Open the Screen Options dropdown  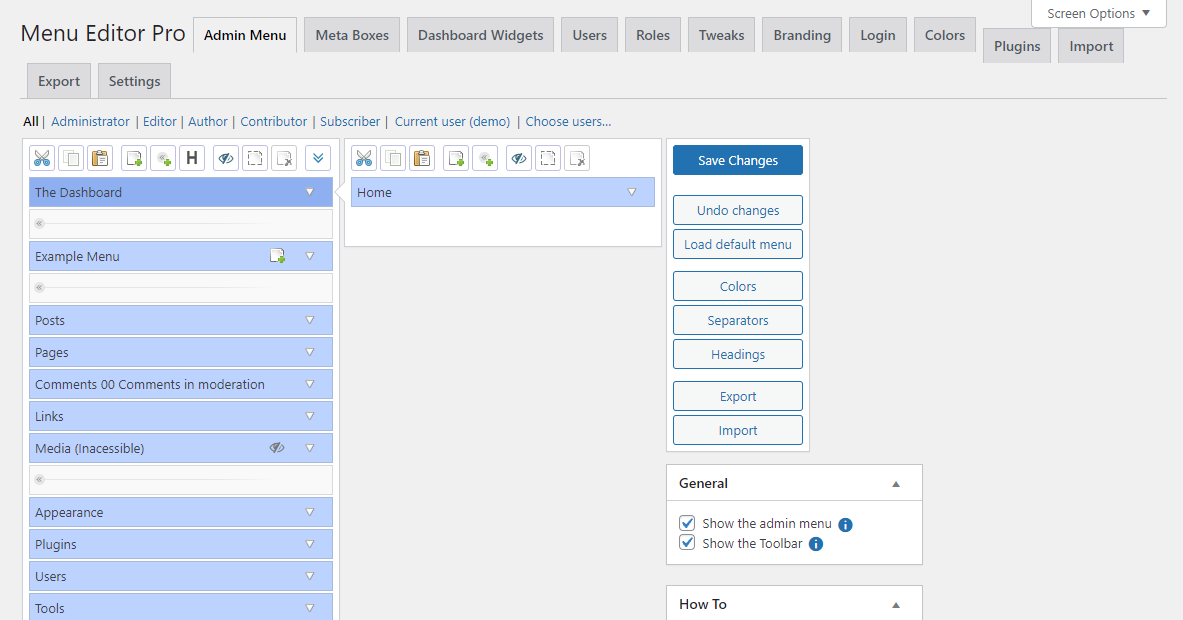(1098, 14)
